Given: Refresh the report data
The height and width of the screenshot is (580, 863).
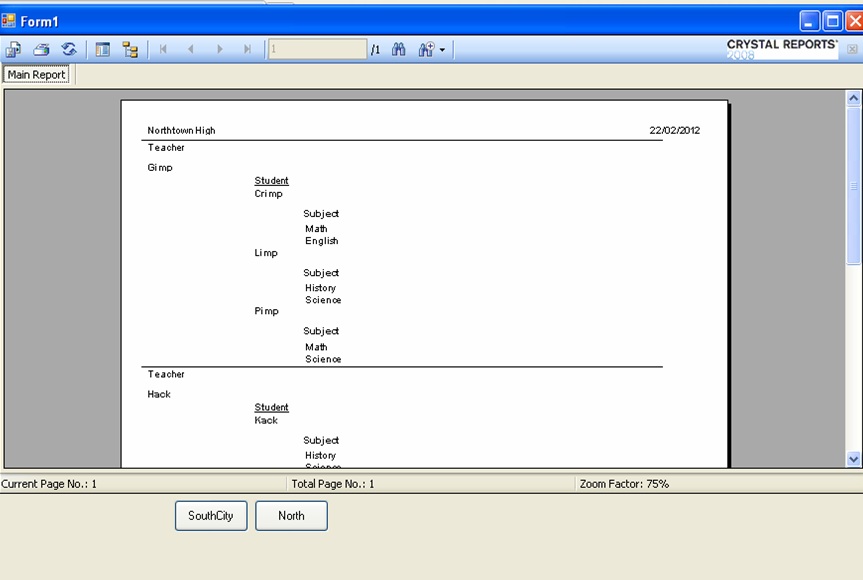Looking at the screenshot, I should pos(68,48).
